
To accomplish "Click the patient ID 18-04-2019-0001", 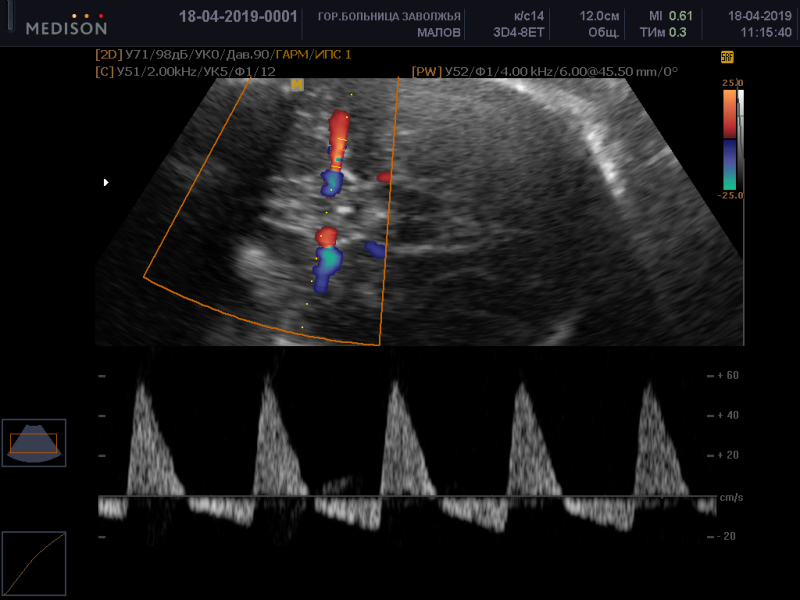I will [238, 16].
